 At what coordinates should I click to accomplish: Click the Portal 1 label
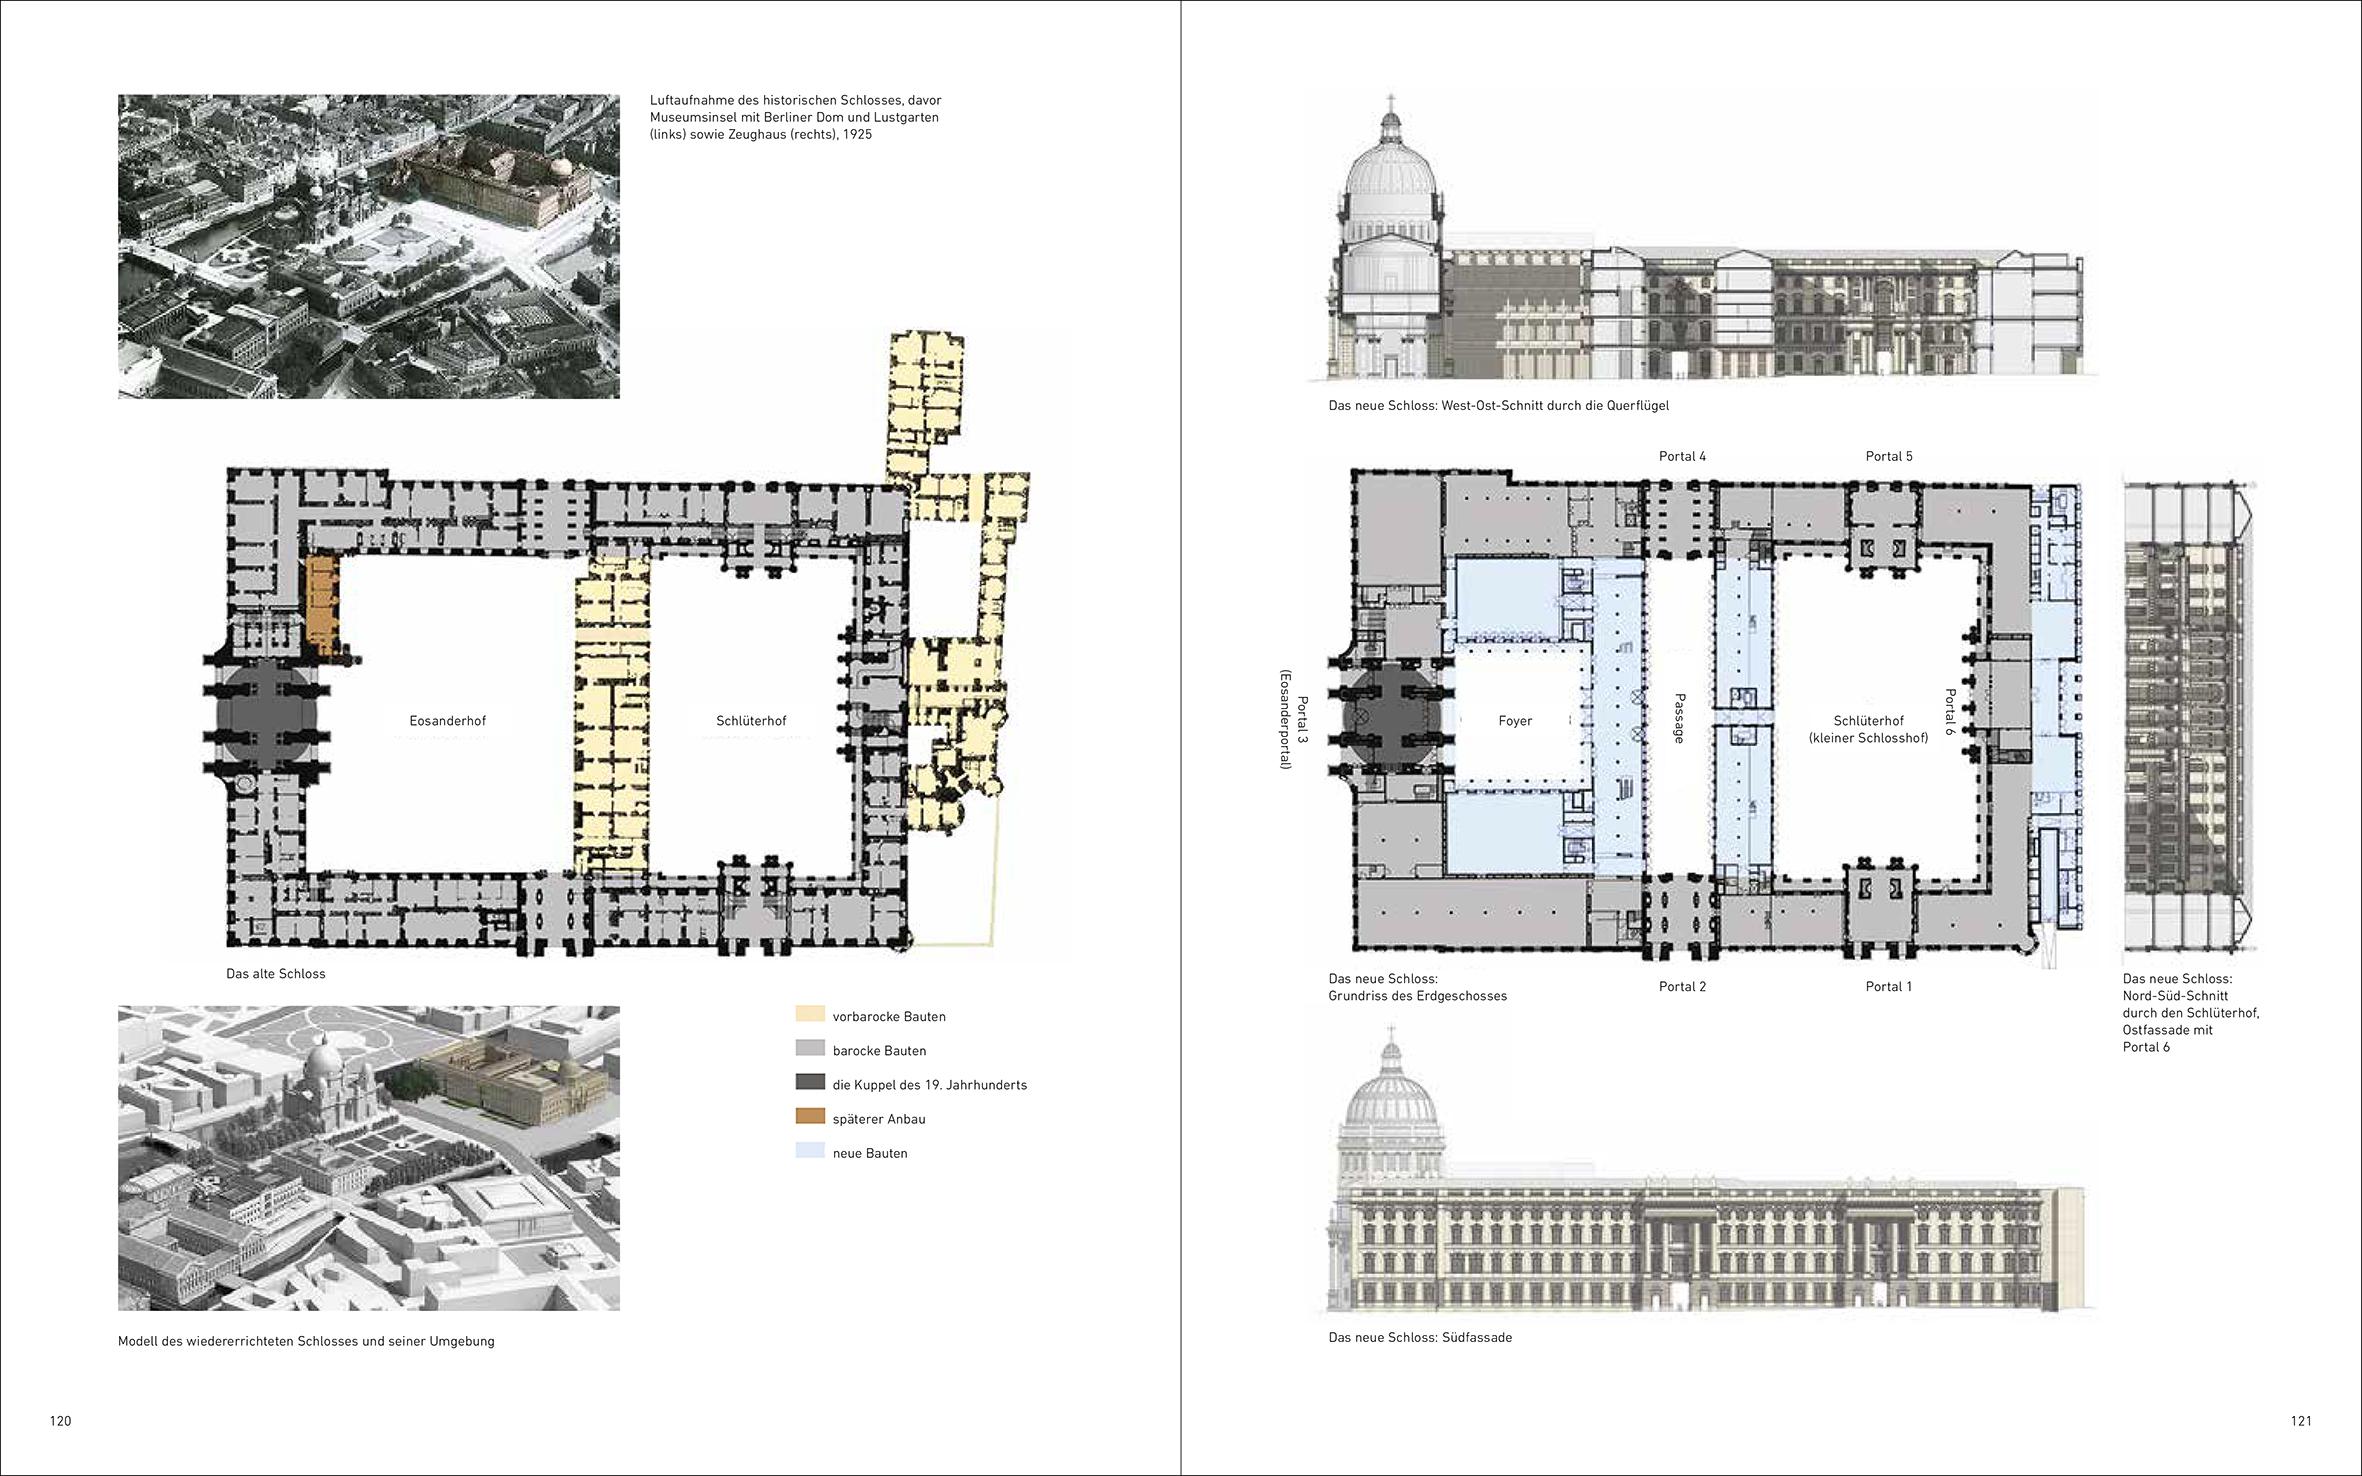coord(1888,986)
